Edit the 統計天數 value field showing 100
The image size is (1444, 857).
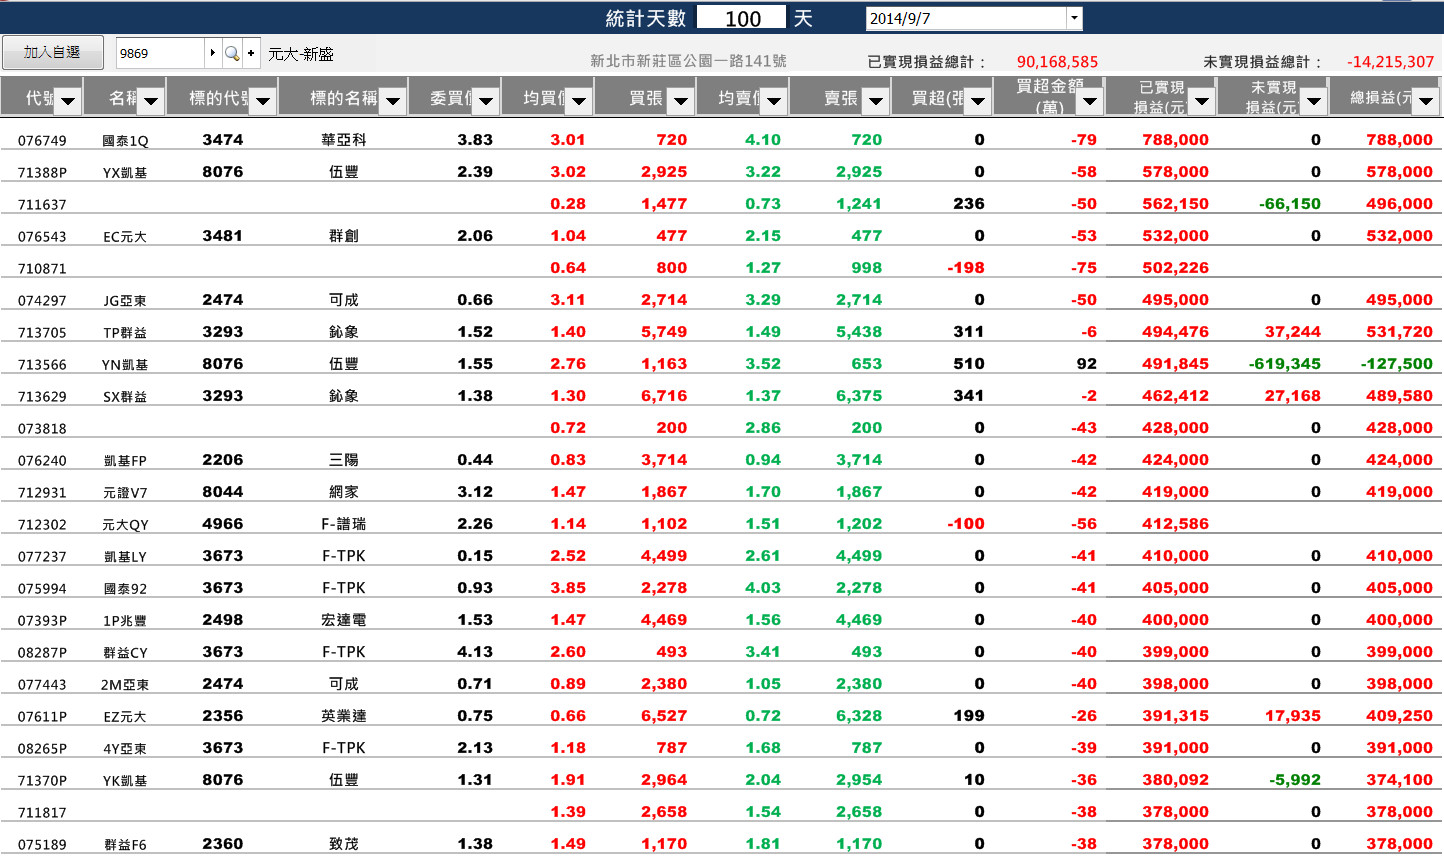742,18
